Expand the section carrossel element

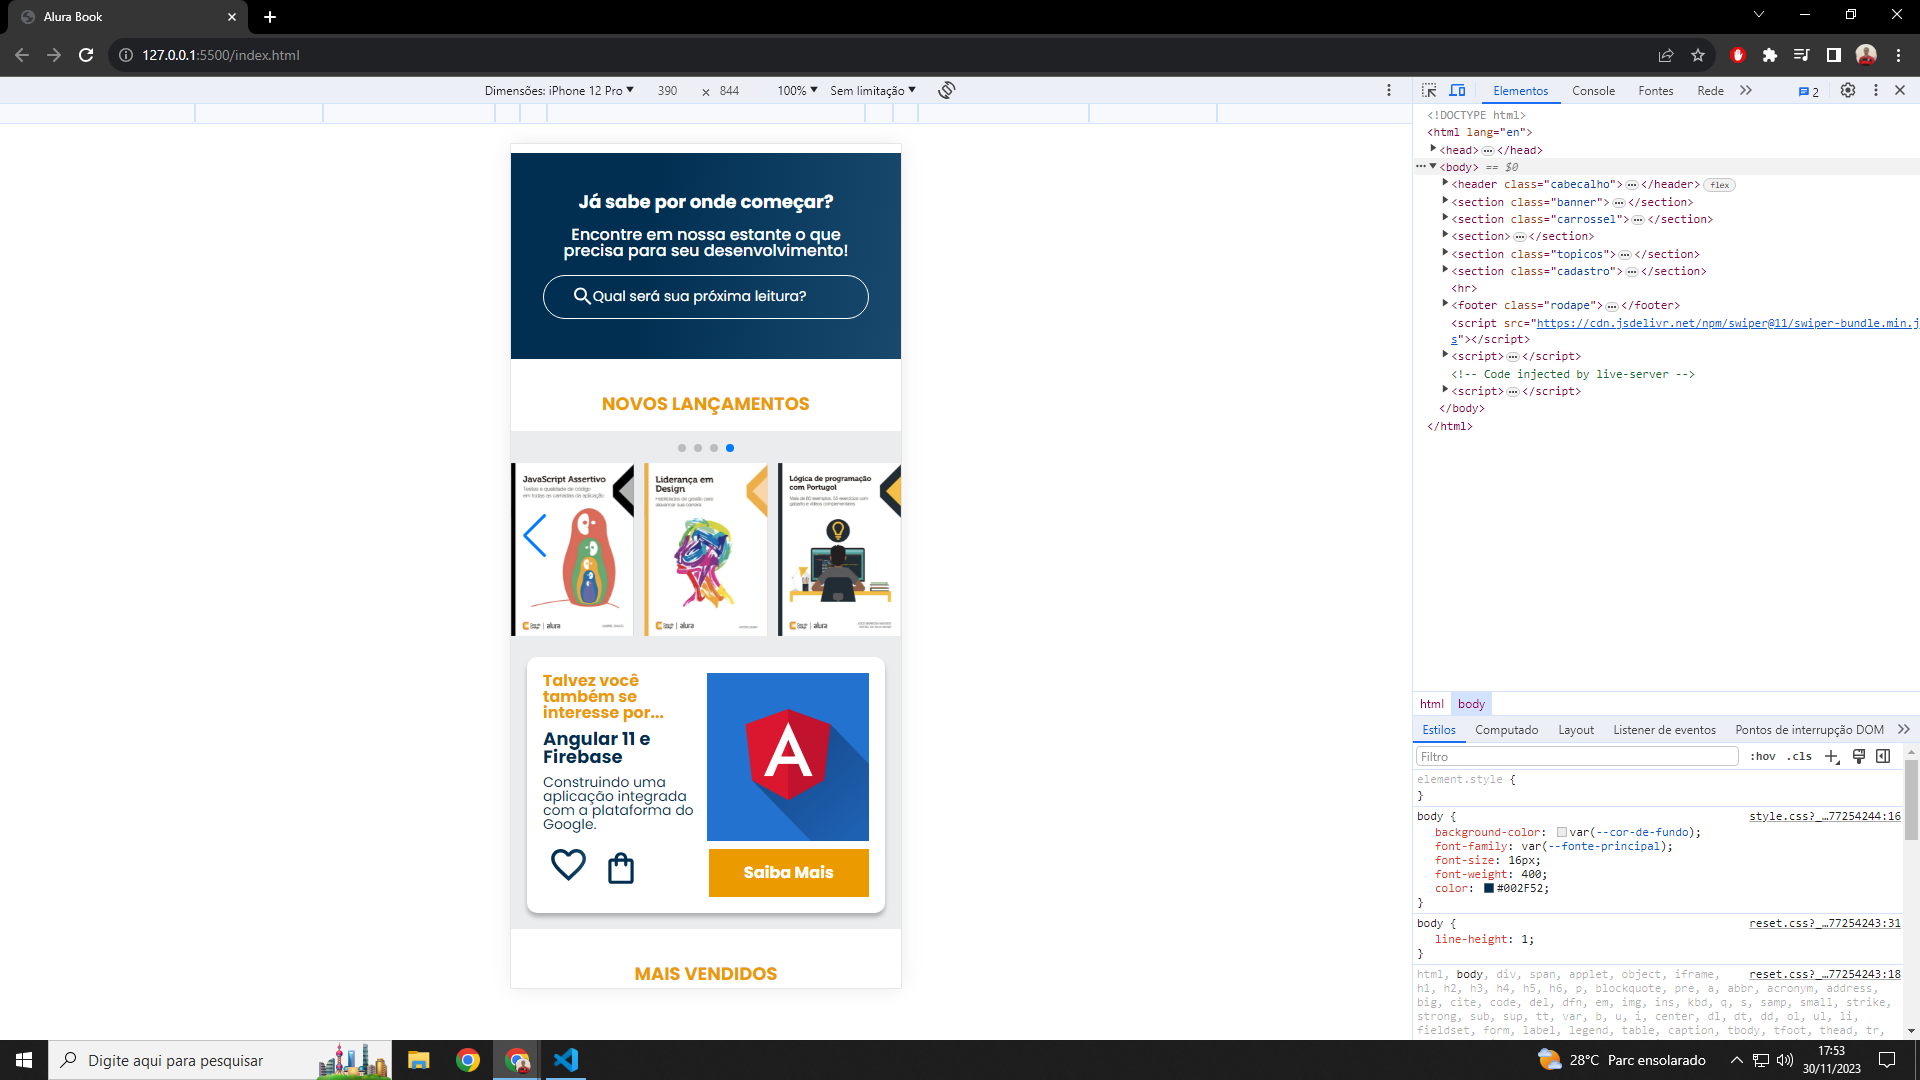(1445, 218)
